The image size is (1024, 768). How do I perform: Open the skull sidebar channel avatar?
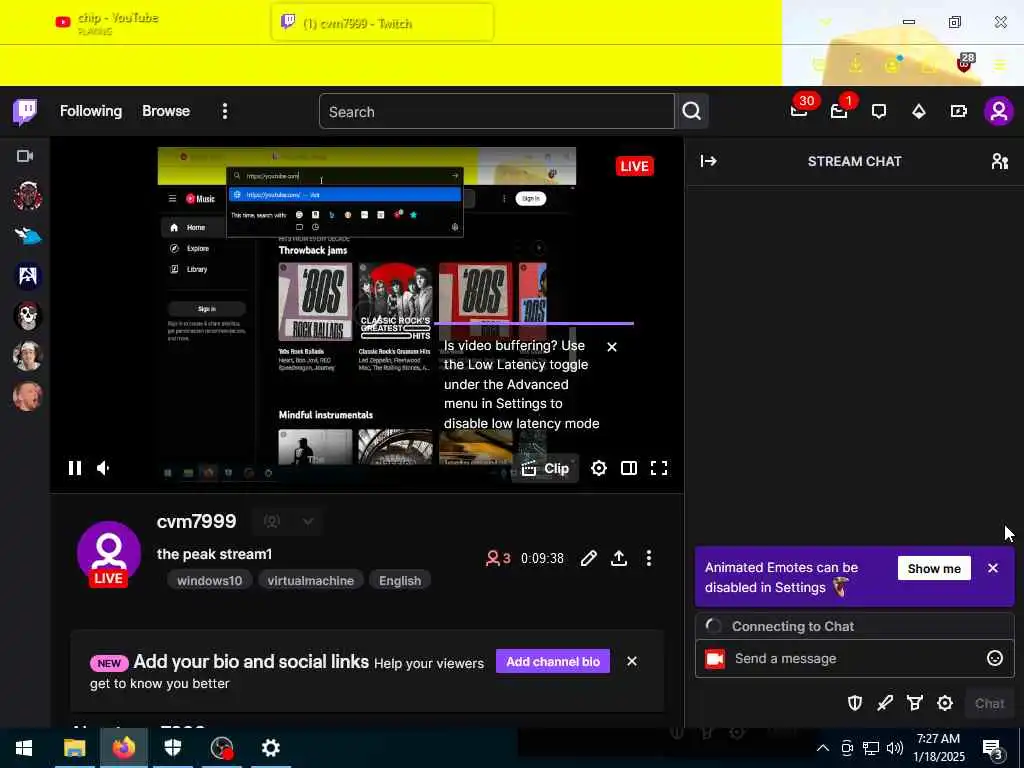tap(27, 316)
